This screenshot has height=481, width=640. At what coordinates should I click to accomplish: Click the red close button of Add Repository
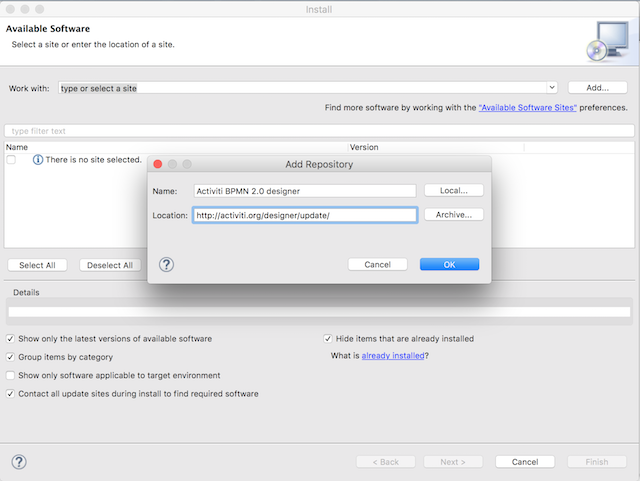point(157,164)
